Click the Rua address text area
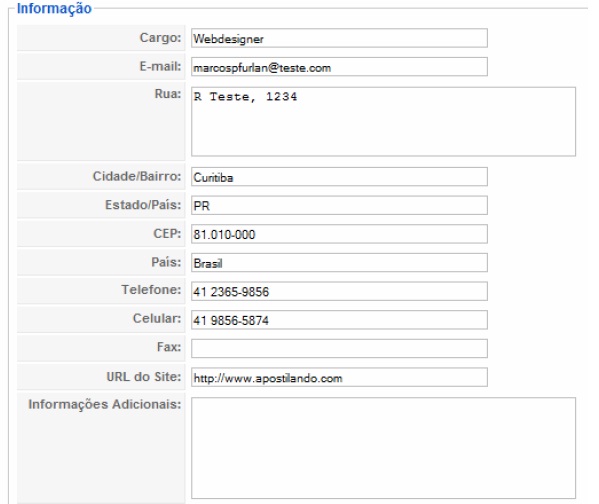This screenshot has height=504, width=599. pyautogui.click(x=383, y=122)
